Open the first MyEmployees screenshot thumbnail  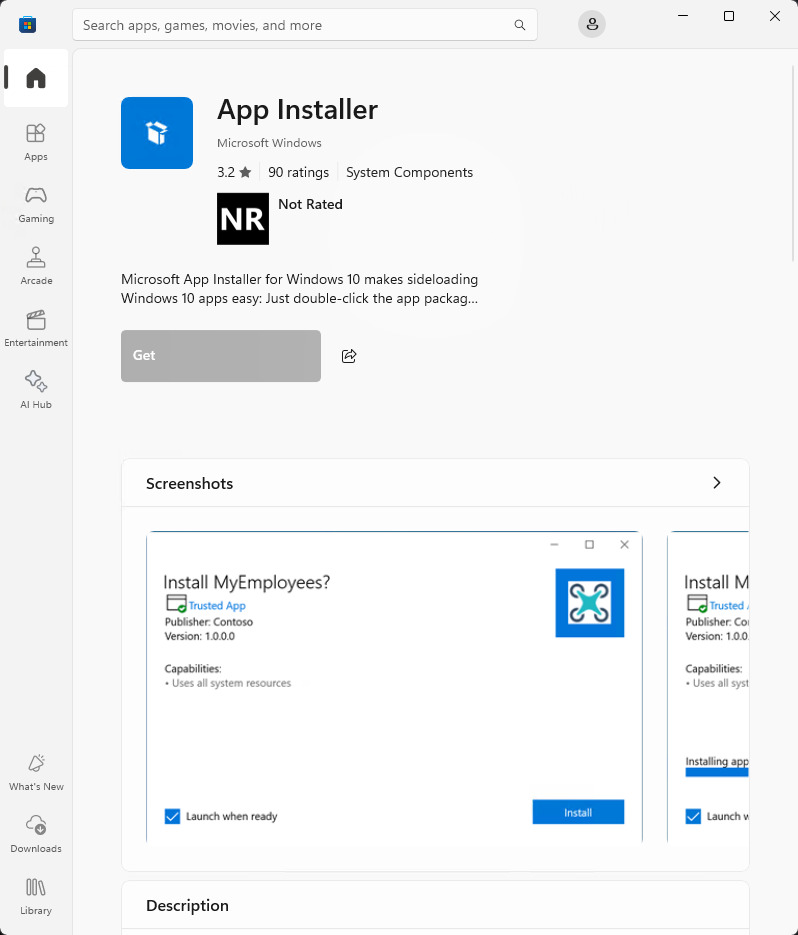pyautogui.click(x=394, y=686)
